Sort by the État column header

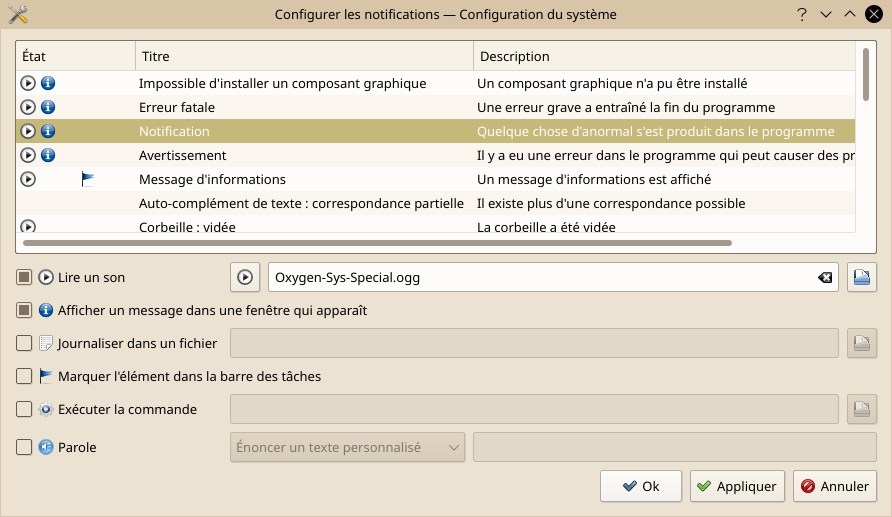click(76, 56)
